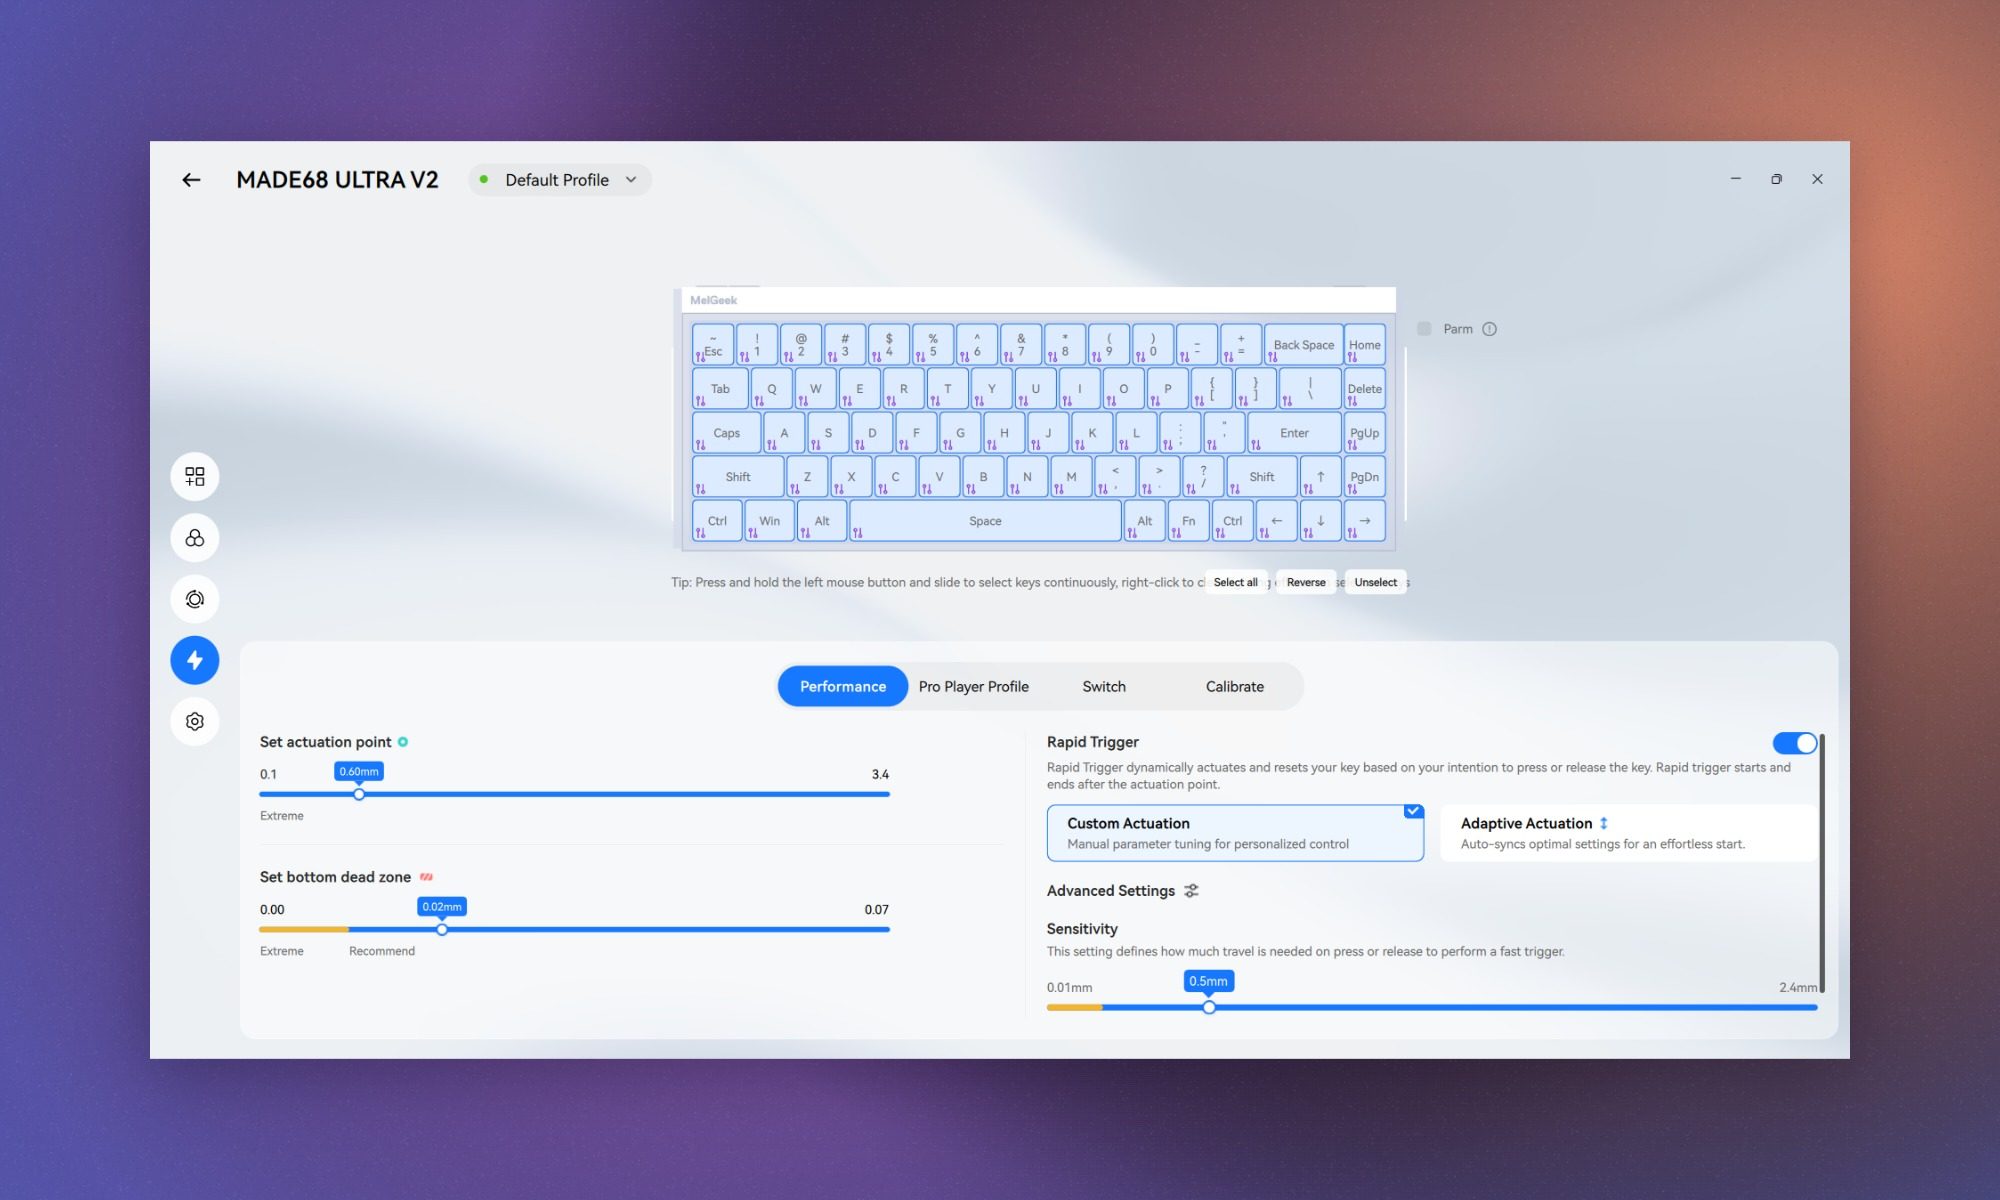The image size is (2000, 1200).
Task: Click the Sensitivity slider handle
Action: point(1209,1007)
